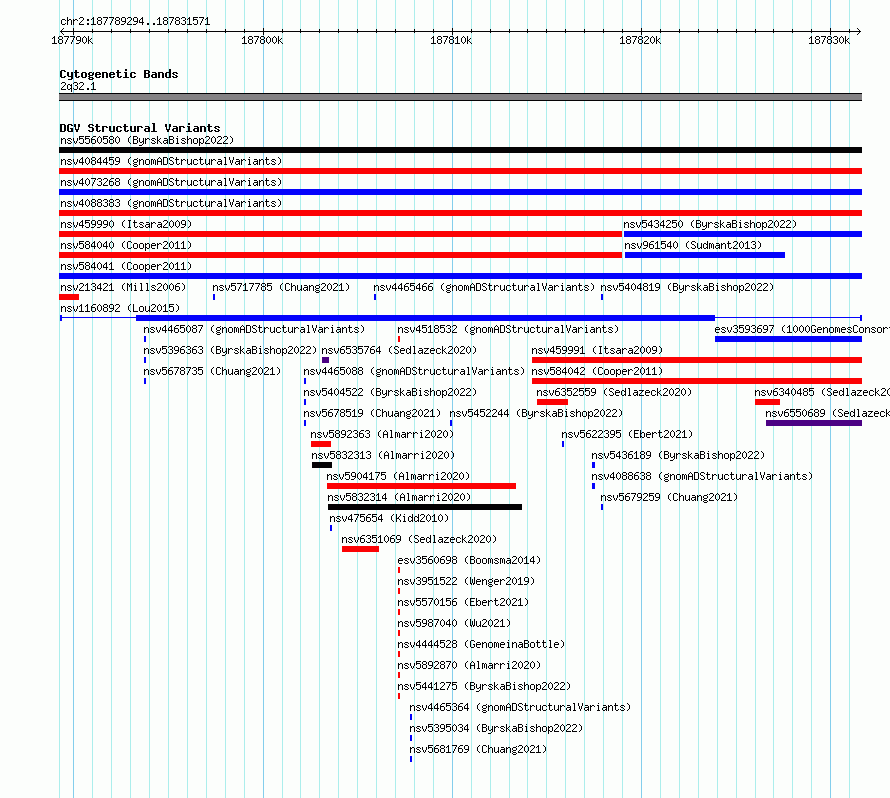The width and height of the screenshot is (890, 798).
Task: Click the nsv5404819 (ByrskaBishop2022) label
Action: coord(687,287)
